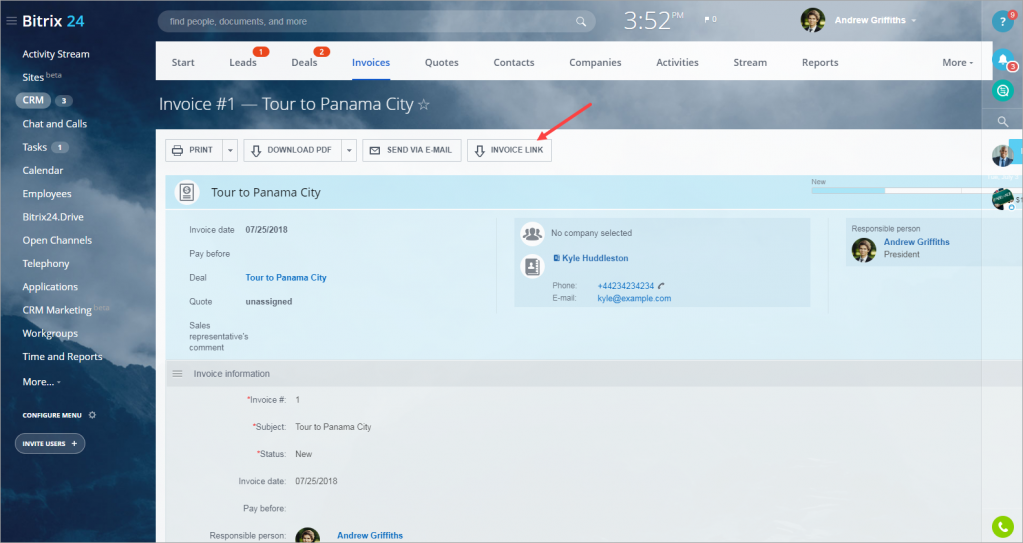Open Sites beta in sidebar
The height and width of the screenshot is (543, 1023).
(42, 77)
